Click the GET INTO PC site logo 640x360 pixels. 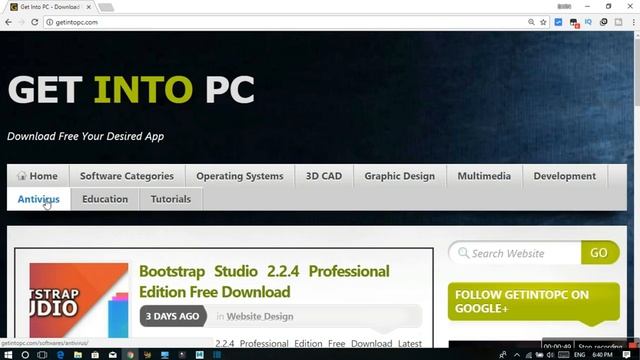pyautogui.click(x=131, y=89)
